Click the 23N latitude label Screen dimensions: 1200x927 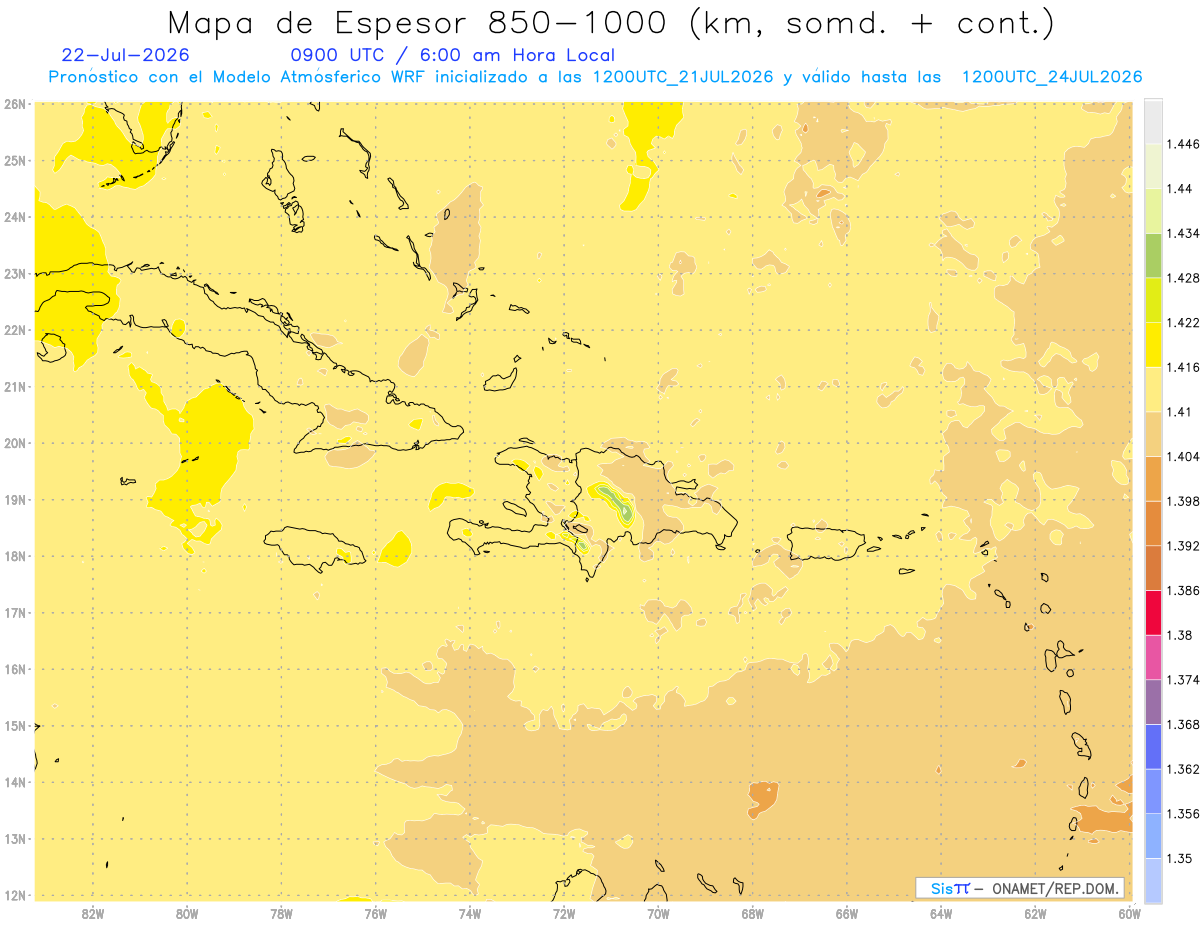pyautogui.click(x=15, y=273)
